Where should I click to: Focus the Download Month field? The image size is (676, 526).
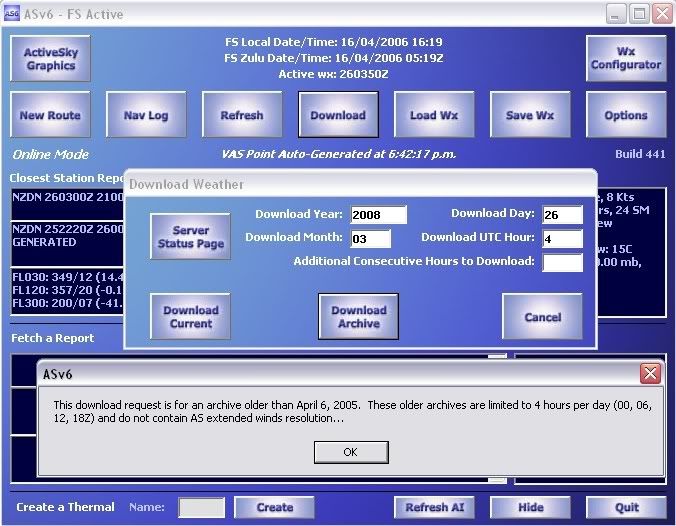tap(372, 239)
